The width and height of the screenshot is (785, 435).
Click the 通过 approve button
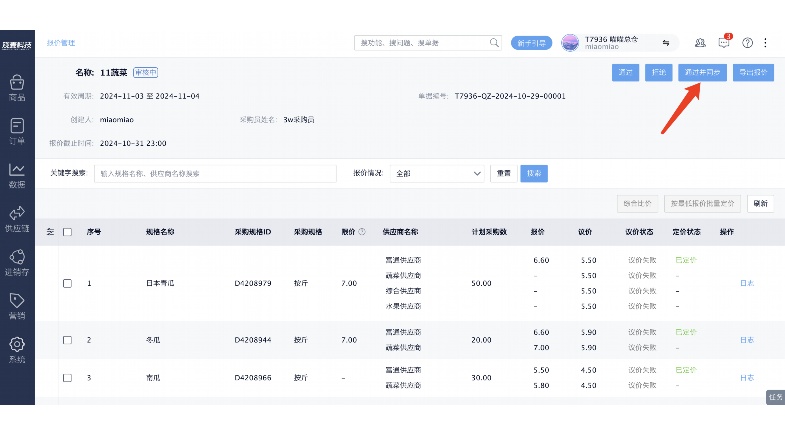(625, 73)
